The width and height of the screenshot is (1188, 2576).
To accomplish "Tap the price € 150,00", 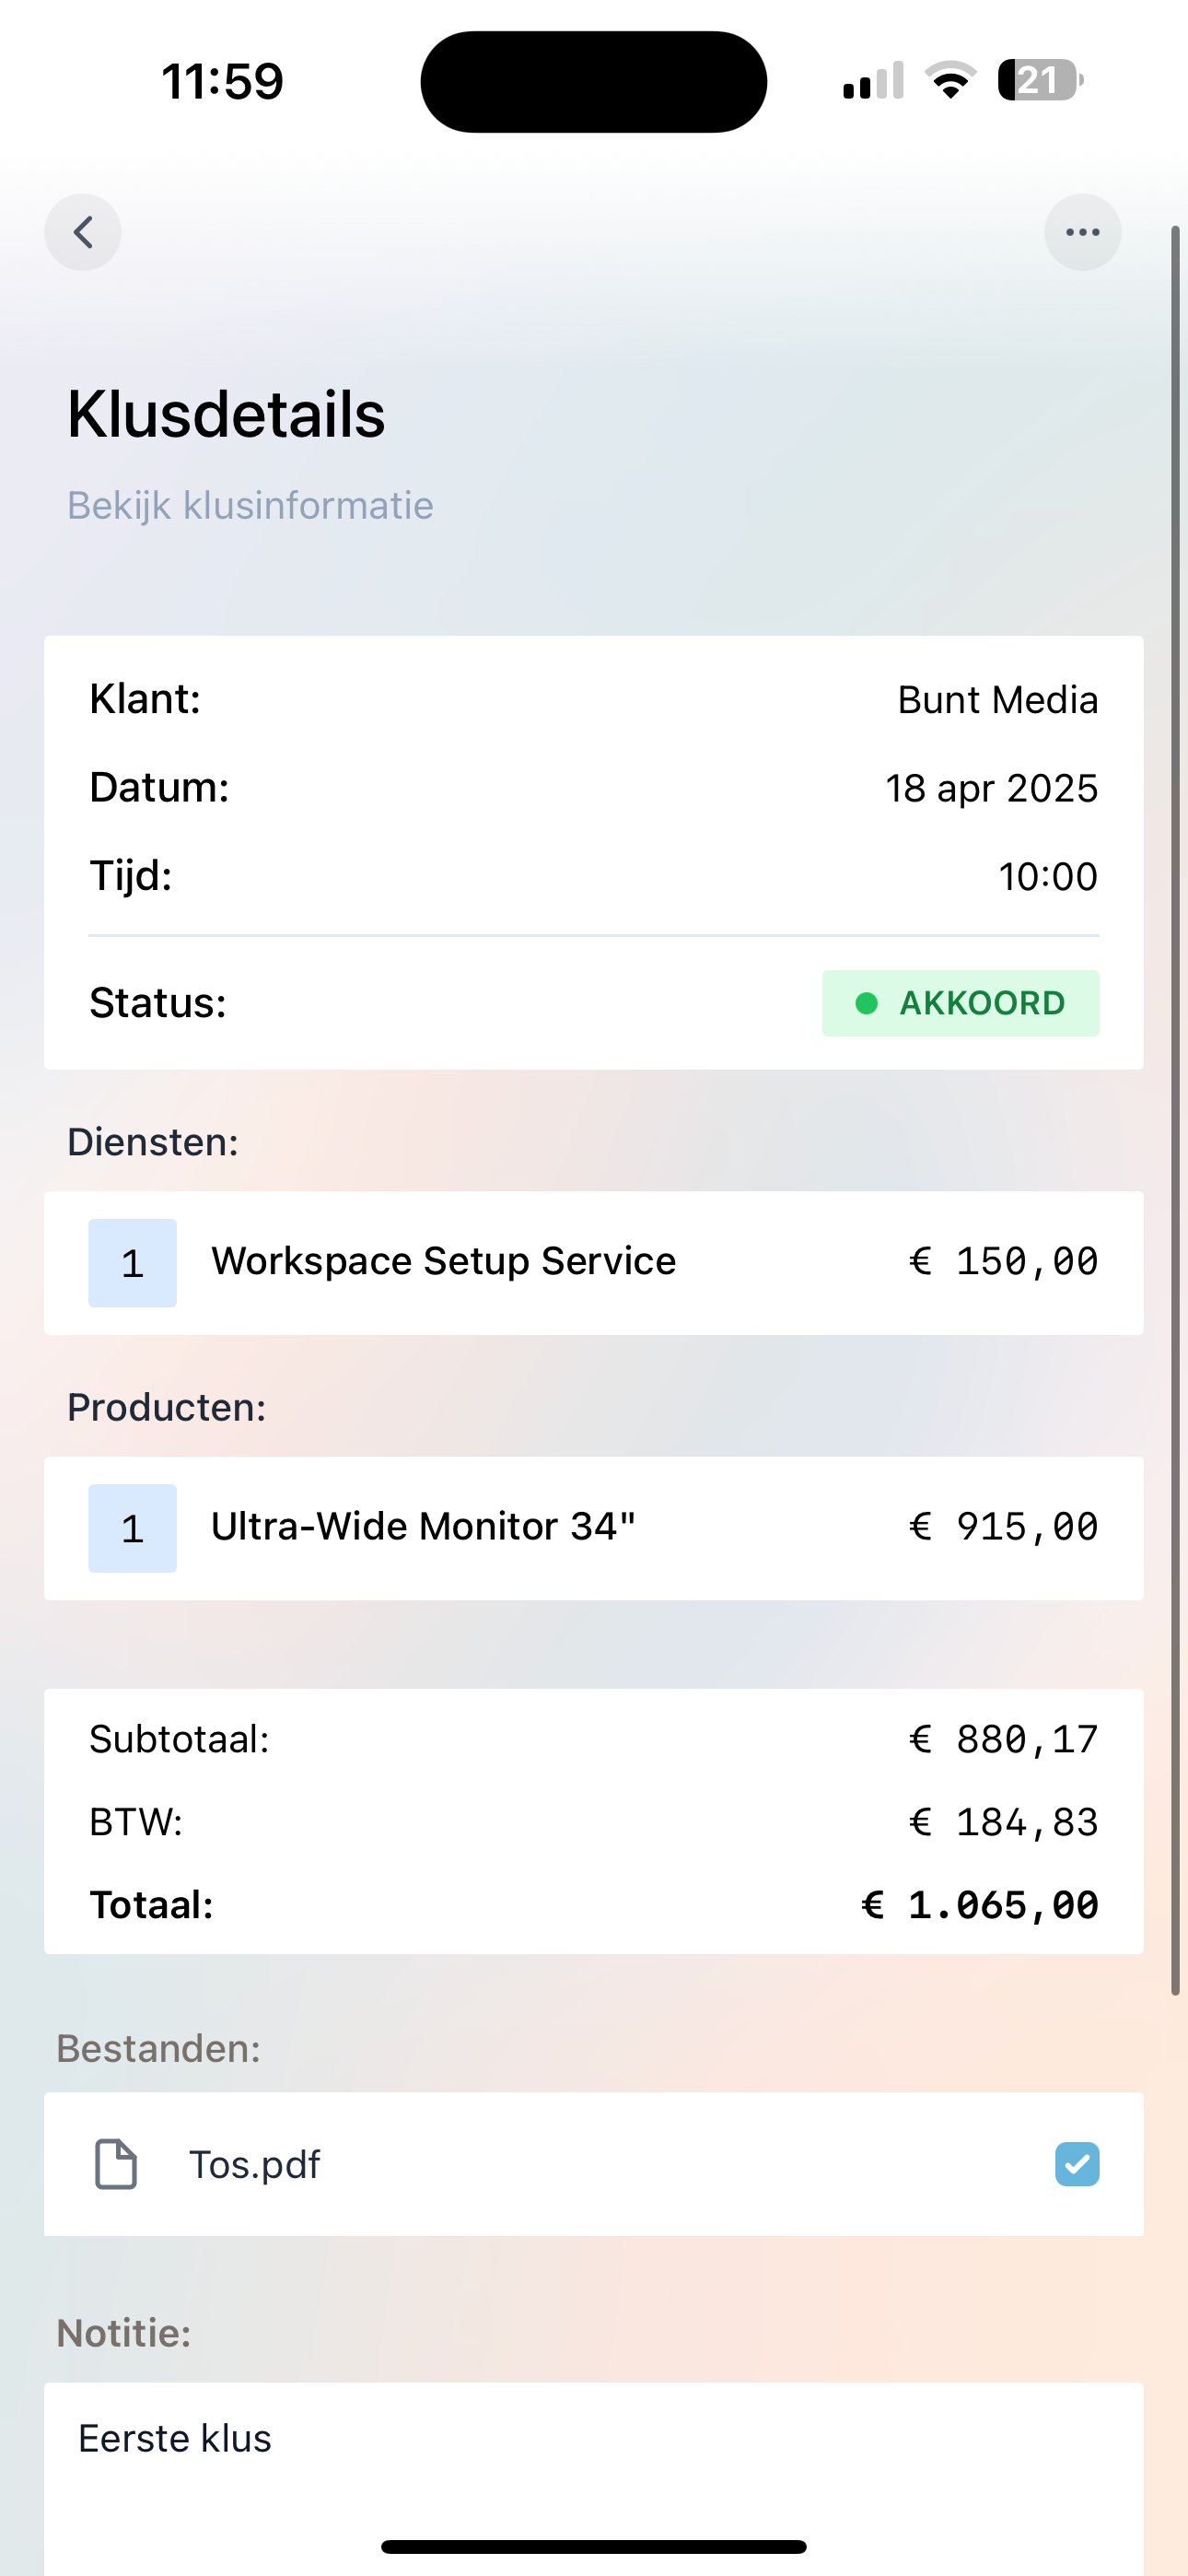I will tap(1003, 1261).
